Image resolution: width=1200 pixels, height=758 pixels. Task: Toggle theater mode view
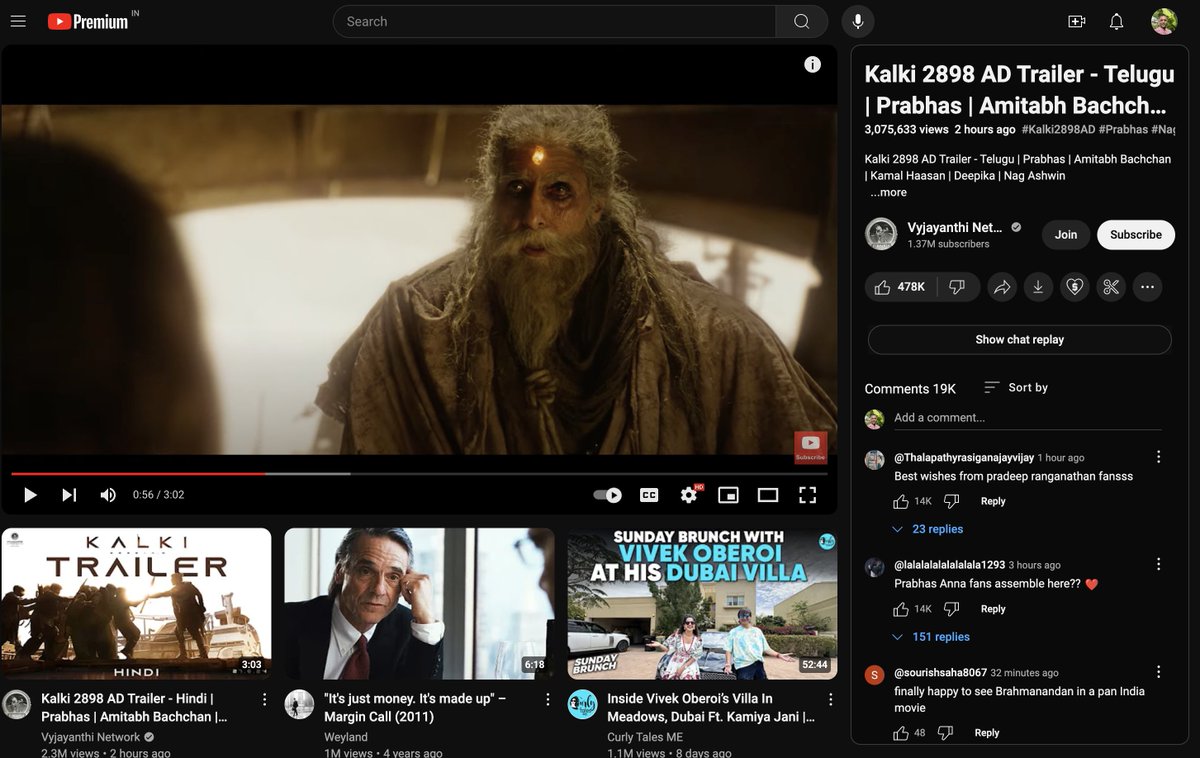click(768, 494)
